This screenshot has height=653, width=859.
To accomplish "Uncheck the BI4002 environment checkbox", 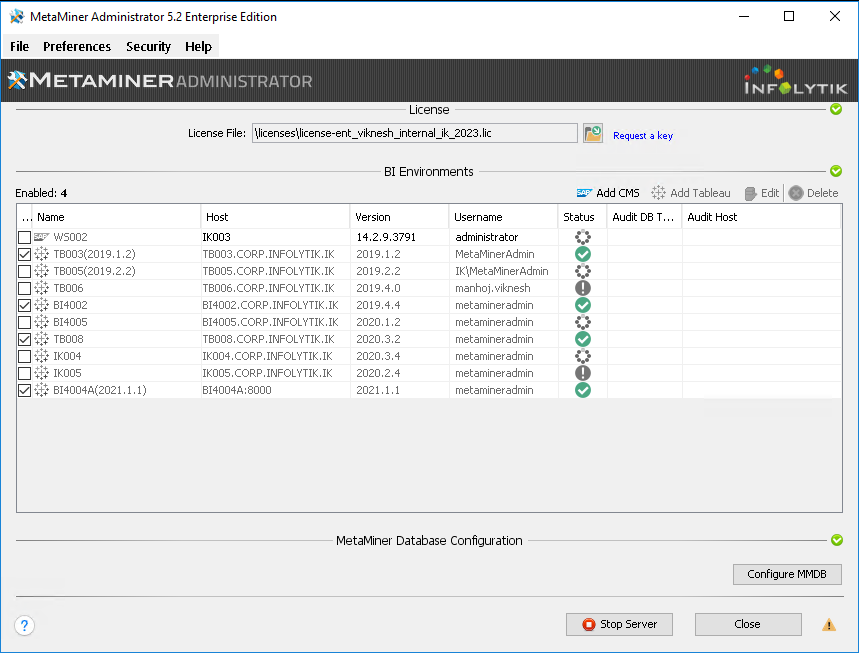I will pyautogui.click(x=24, y=305).
